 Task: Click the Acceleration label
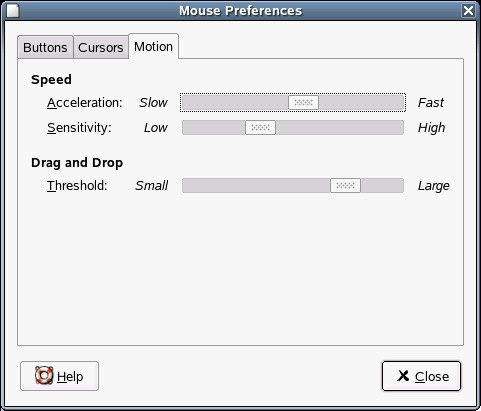click(85, 103)
